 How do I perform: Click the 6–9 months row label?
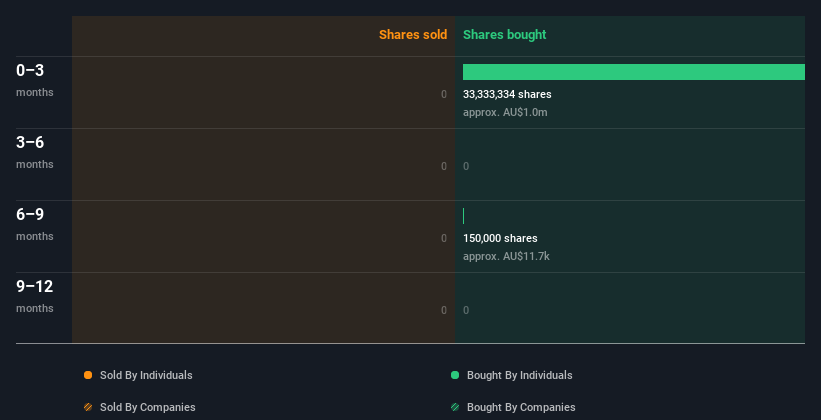click(35, 224)
